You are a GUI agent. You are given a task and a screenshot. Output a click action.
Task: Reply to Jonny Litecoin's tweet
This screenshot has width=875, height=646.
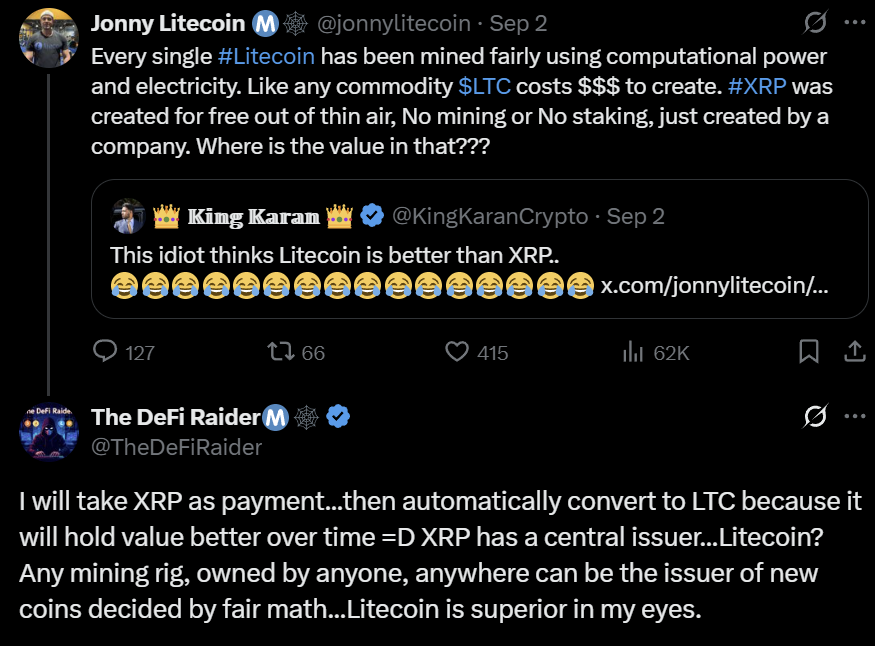click(108, 351)
